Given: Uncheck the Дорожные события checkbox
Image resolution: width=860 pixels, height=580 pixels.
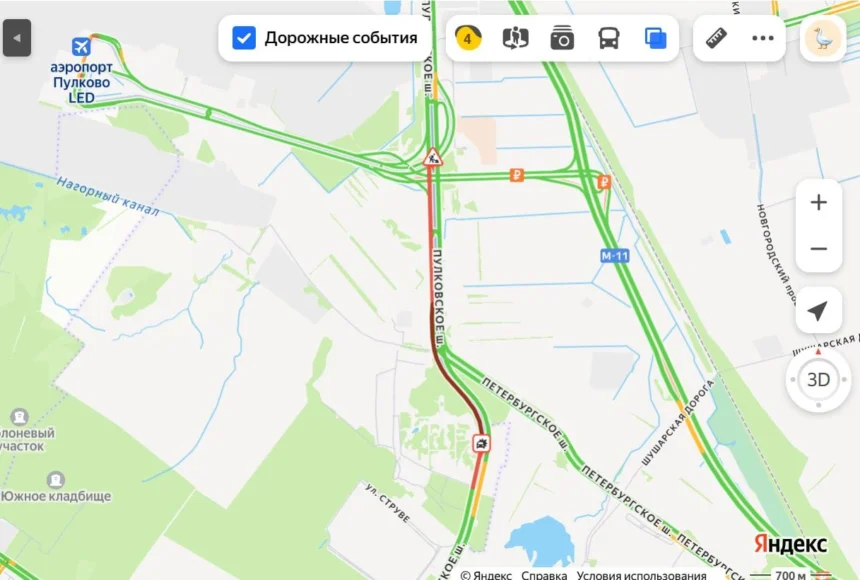Looking at the screenshot, I should coord(244,38).
